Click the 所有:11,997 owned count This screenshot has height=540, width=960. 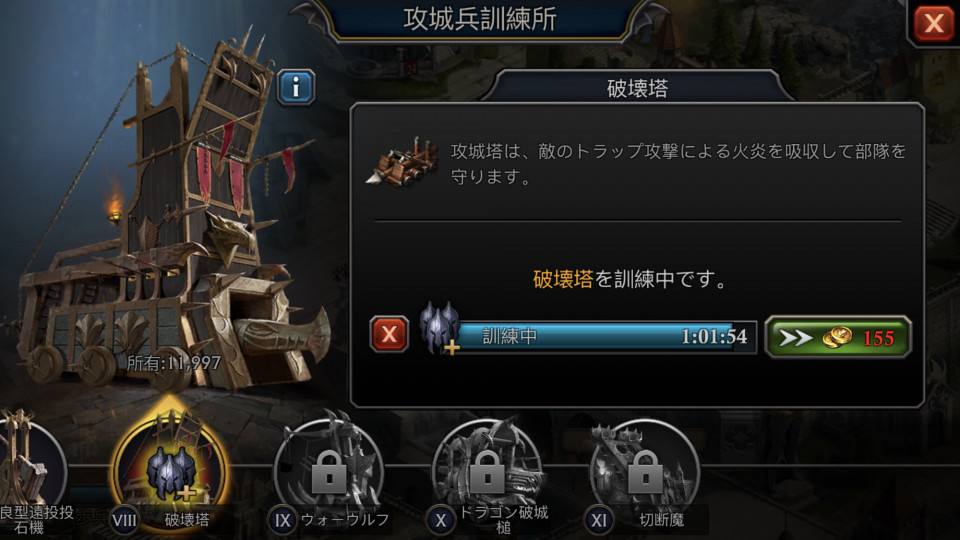173,363
